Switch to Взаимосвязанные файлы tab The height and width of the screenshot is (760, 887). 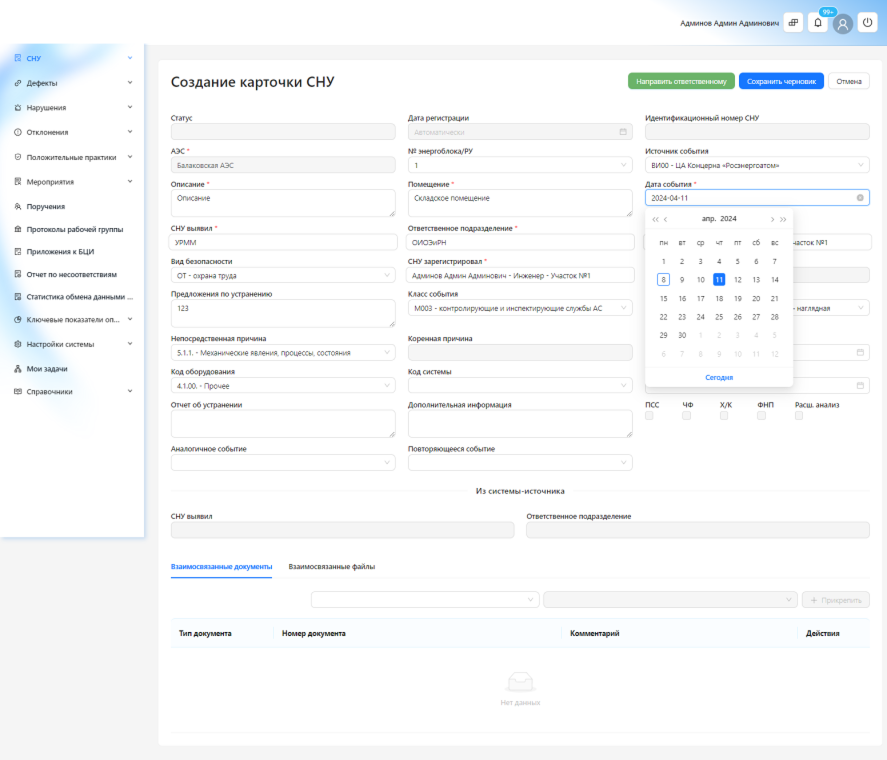tap(332, 566)
